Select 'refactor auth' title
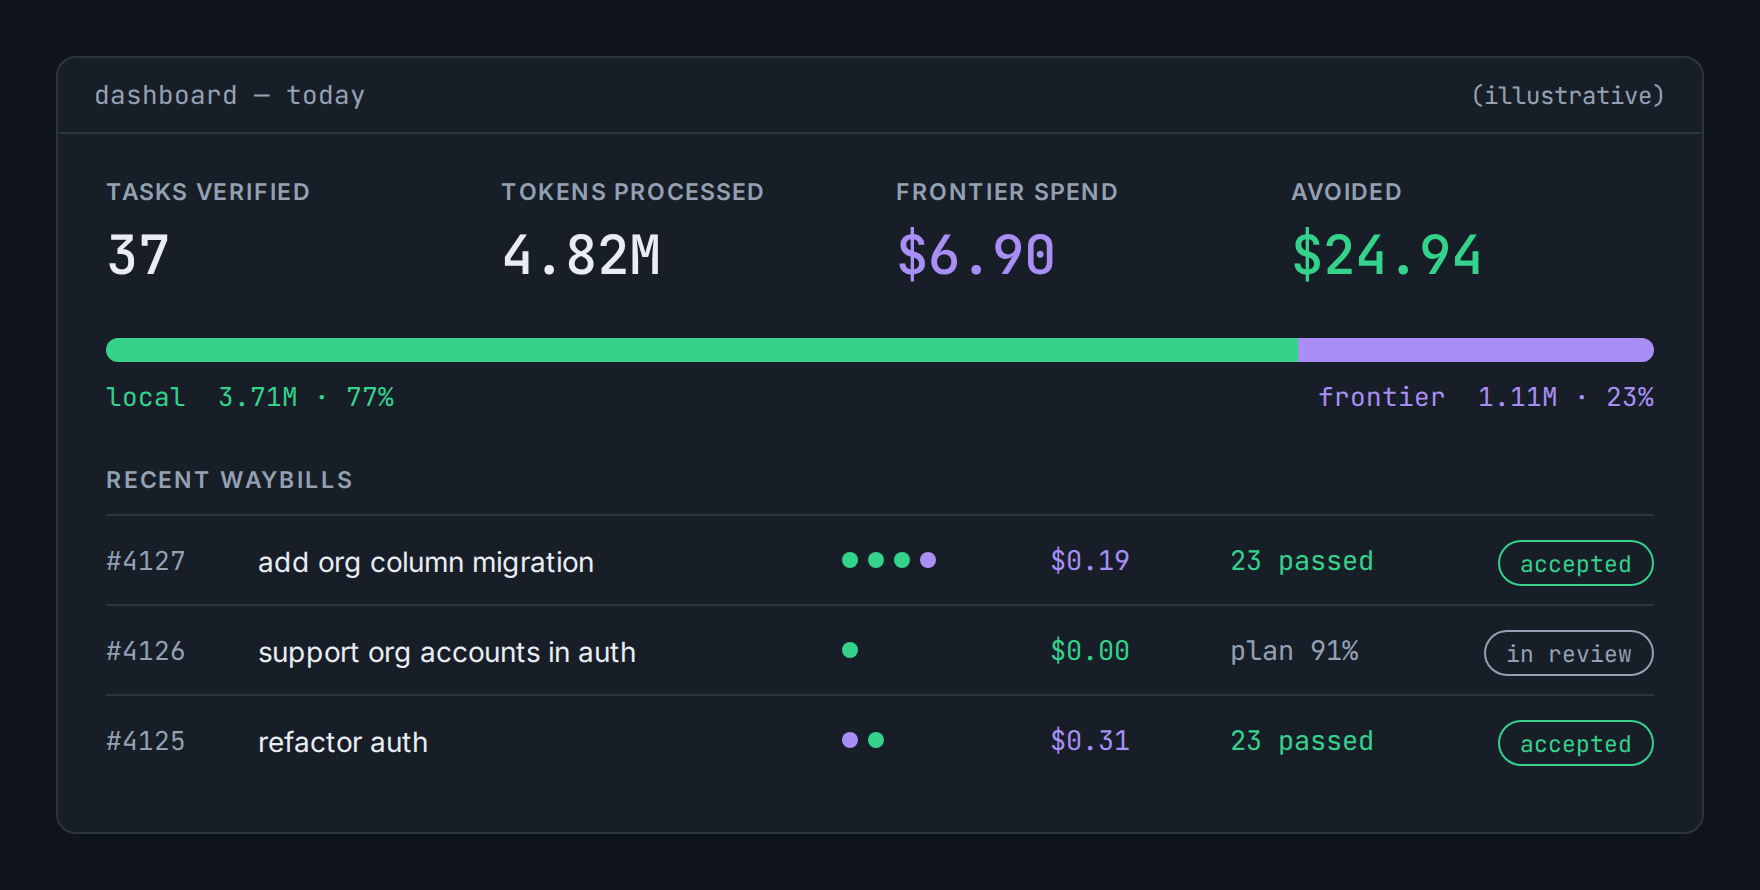The image size is (1760, 890). coord(343,742)
